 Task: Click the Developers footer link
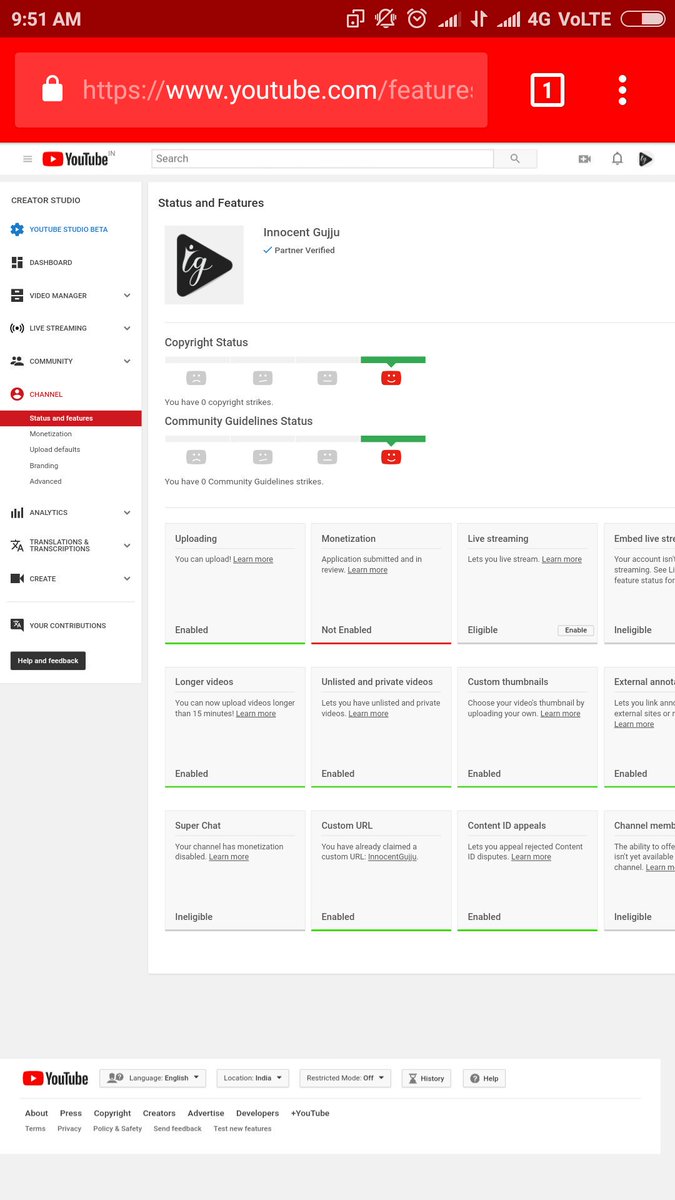click(258, 1113)
